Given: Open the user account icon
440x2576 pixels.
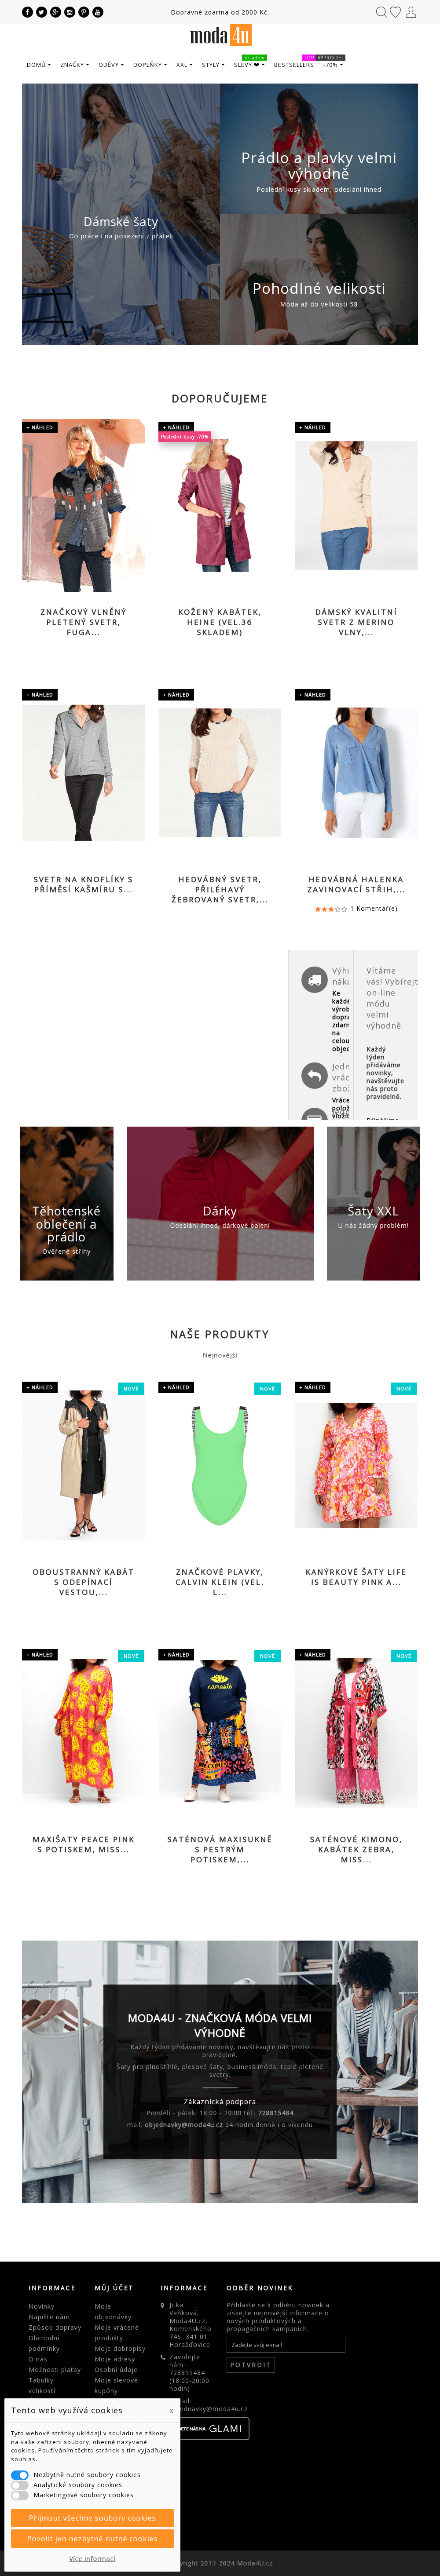Looking at the screenshot, I should pyautogui.click(x=410, y=12).
